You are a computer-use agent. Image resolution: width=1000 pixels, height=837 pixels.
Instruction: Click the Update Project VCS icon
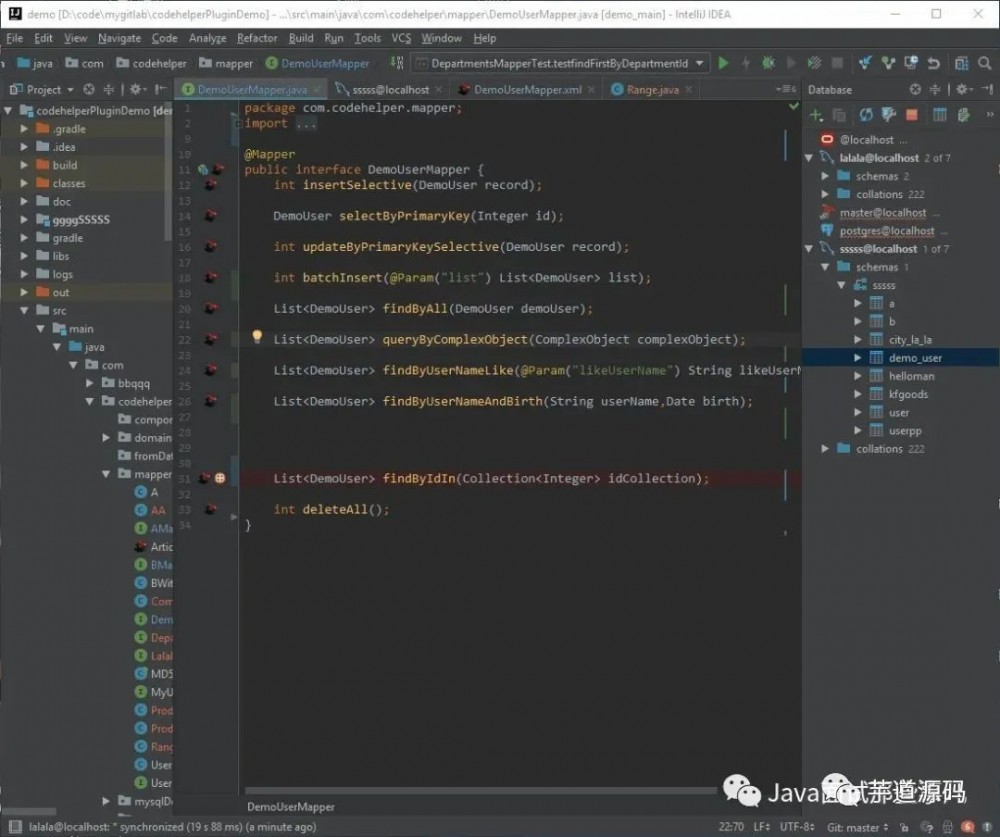[x=867, y=62]
